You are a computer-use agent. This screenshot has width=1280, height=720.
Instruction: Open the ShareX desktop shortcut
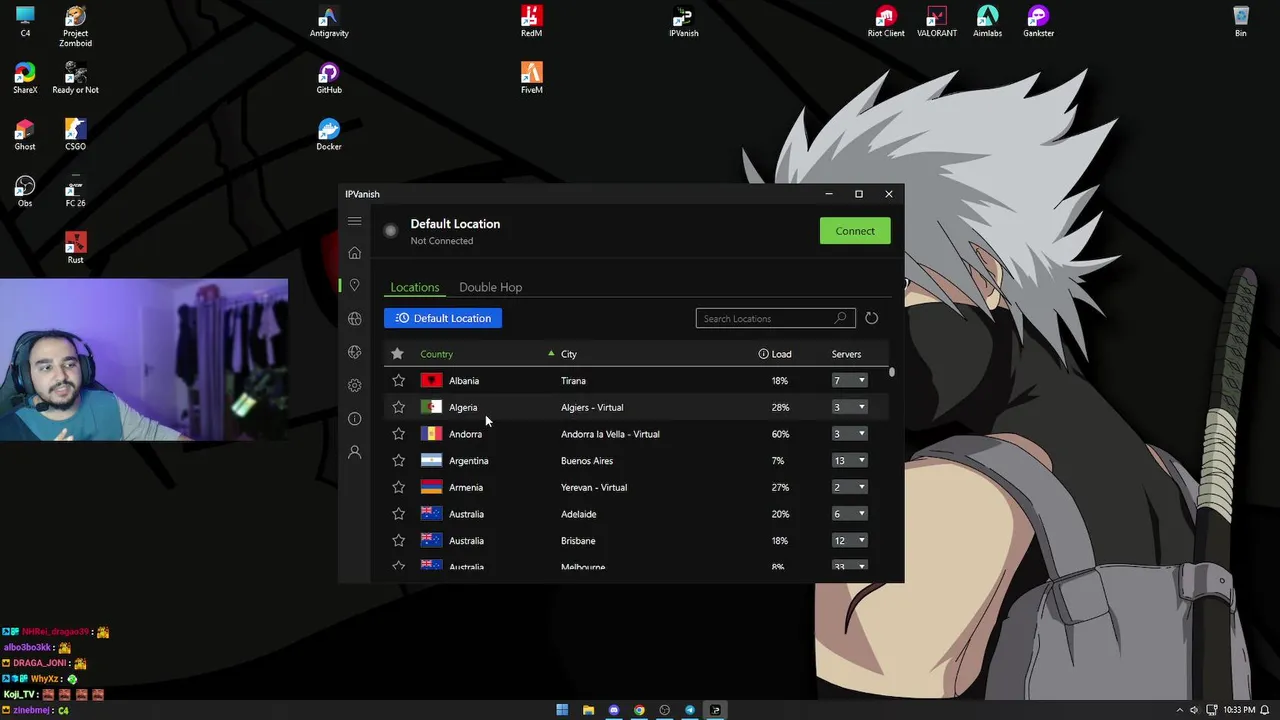click(x=25, y=78)
